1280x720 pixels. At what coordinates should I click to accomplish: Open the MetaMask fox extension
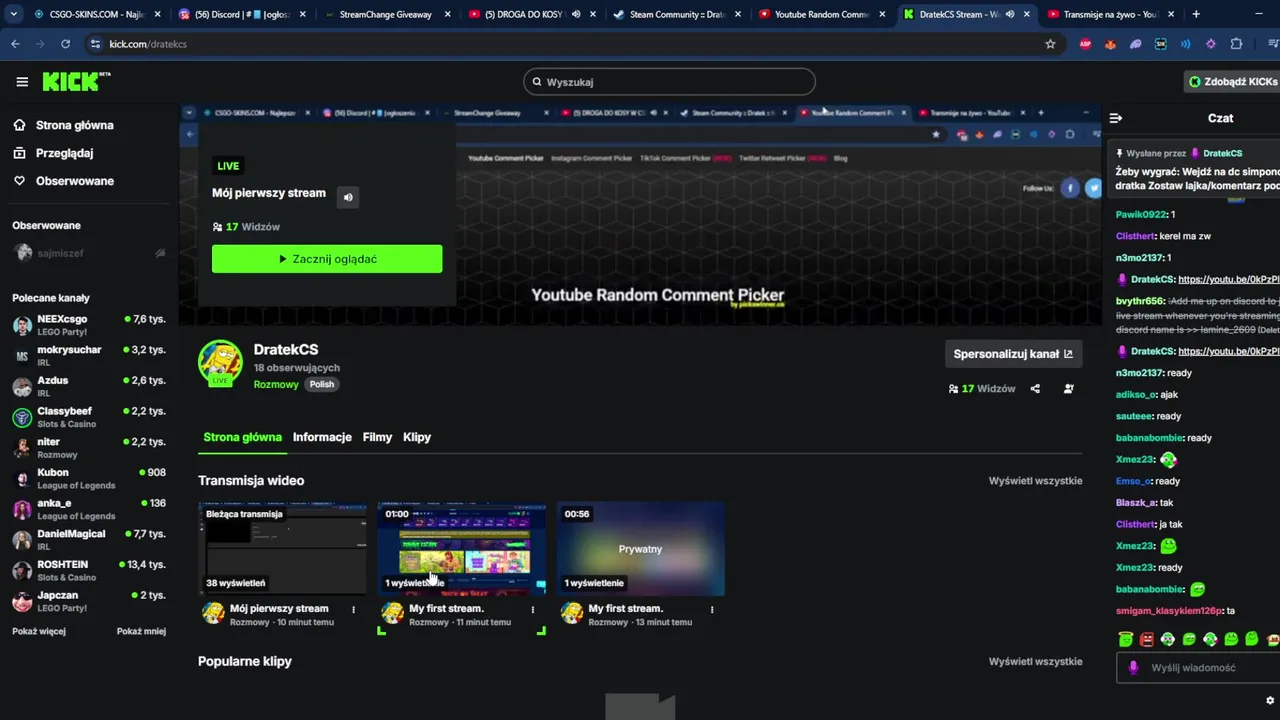click(x=1110, y=44)
